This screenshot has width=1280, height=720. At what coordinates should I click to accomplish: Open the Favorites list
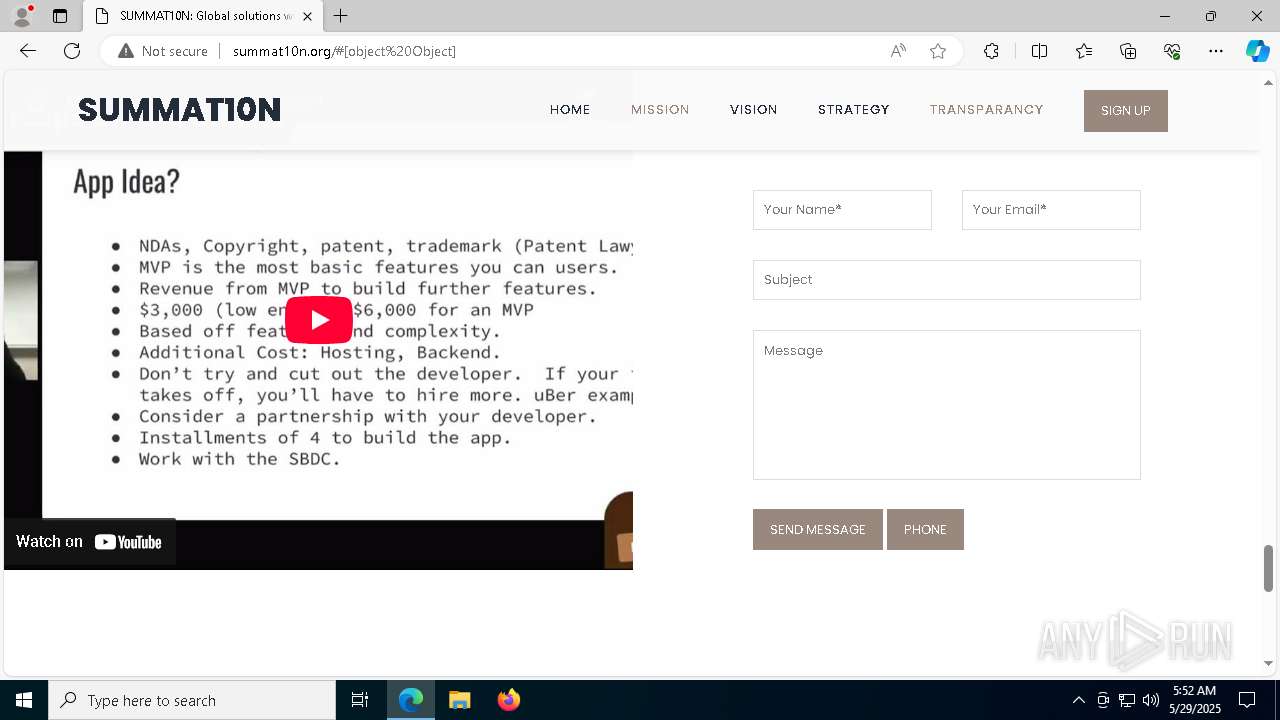[1084, 51]
